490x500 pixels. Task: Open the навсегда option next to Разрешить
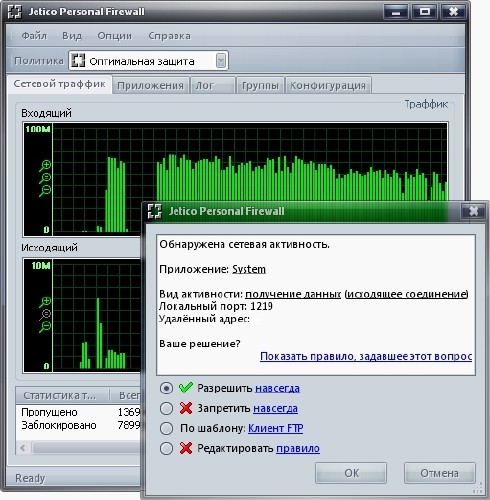point(277,388)
